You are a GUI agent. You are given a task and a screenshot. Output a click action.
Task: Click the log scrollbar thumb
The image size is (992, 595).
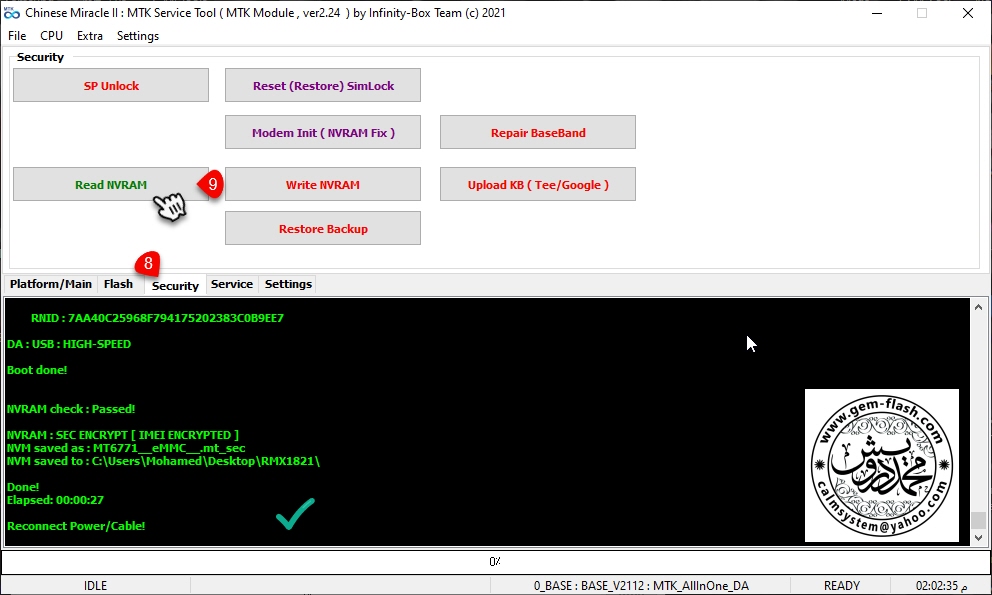pos(978,520)
